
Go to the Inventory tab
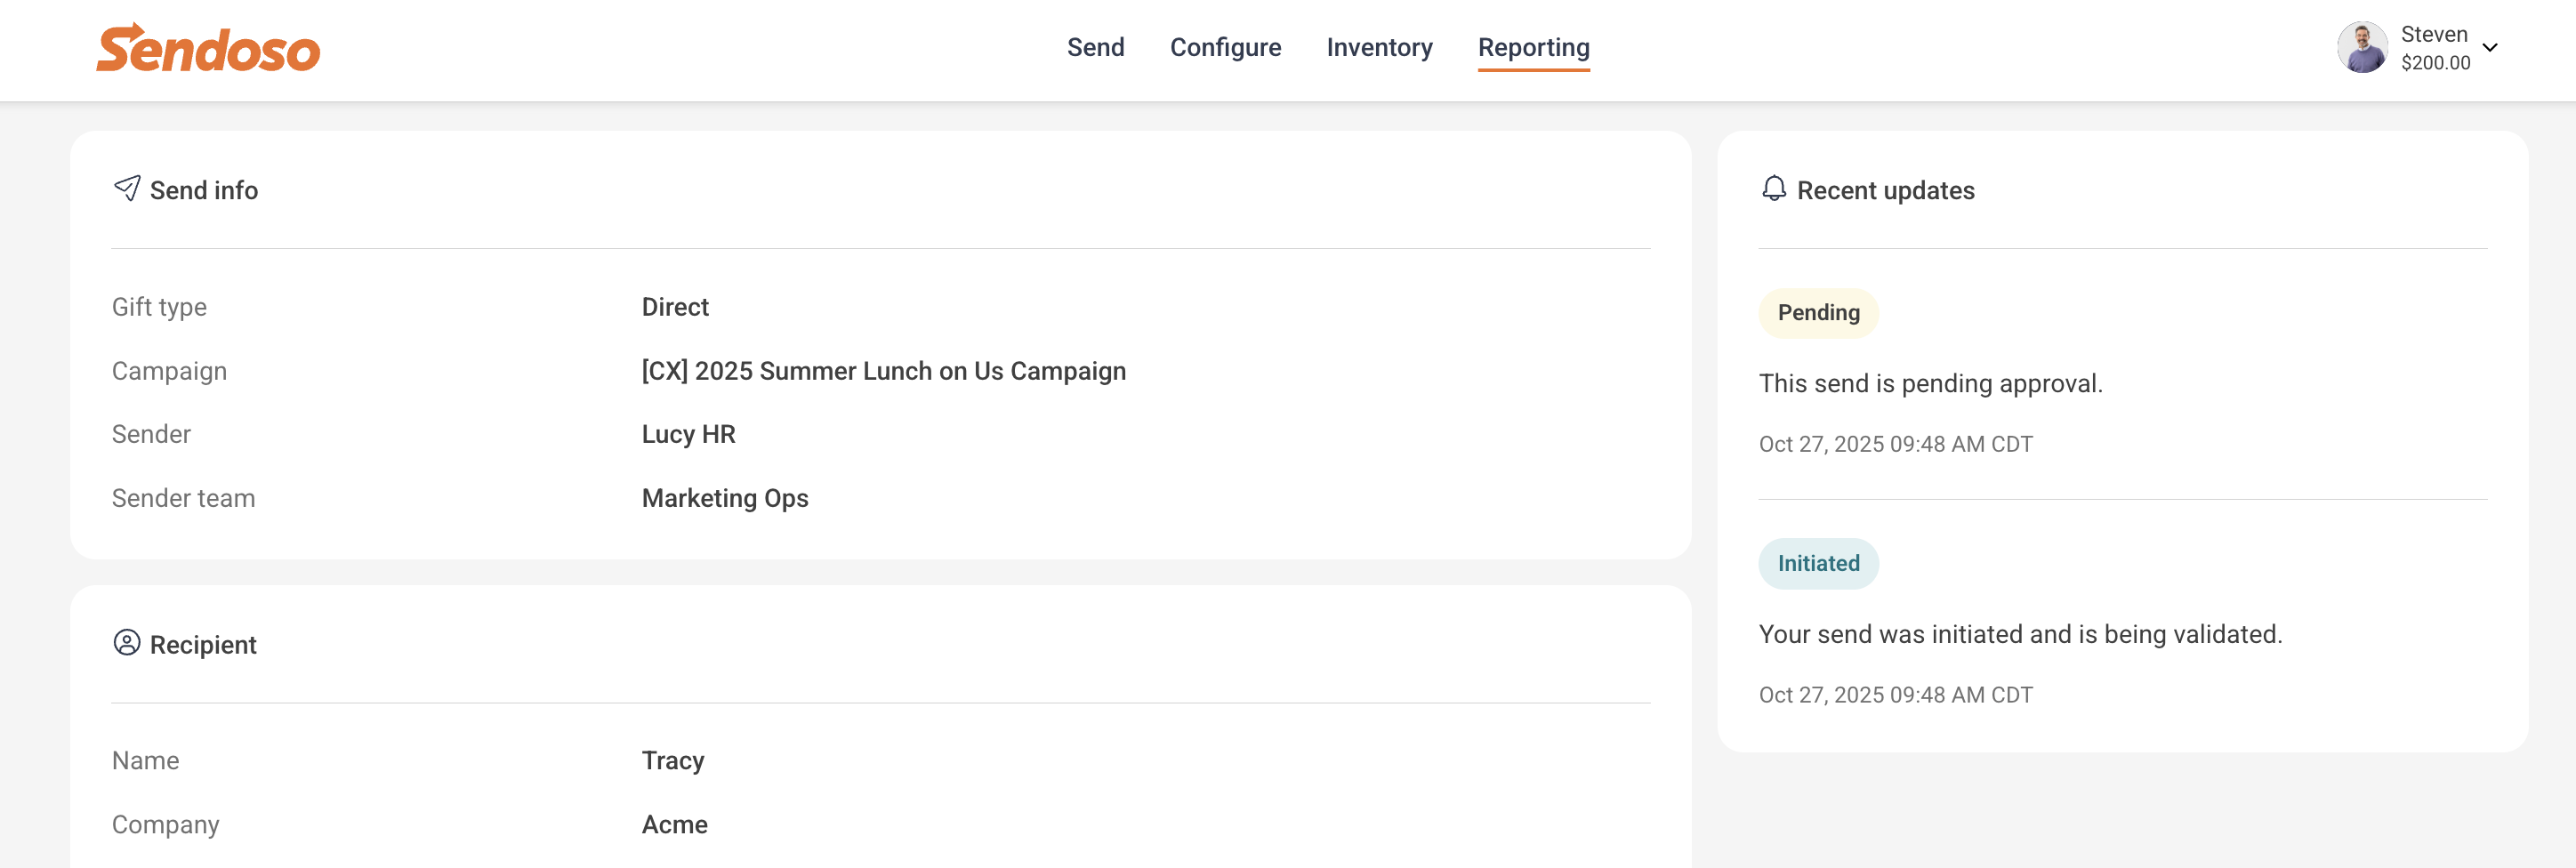[x=1379, y=47]
